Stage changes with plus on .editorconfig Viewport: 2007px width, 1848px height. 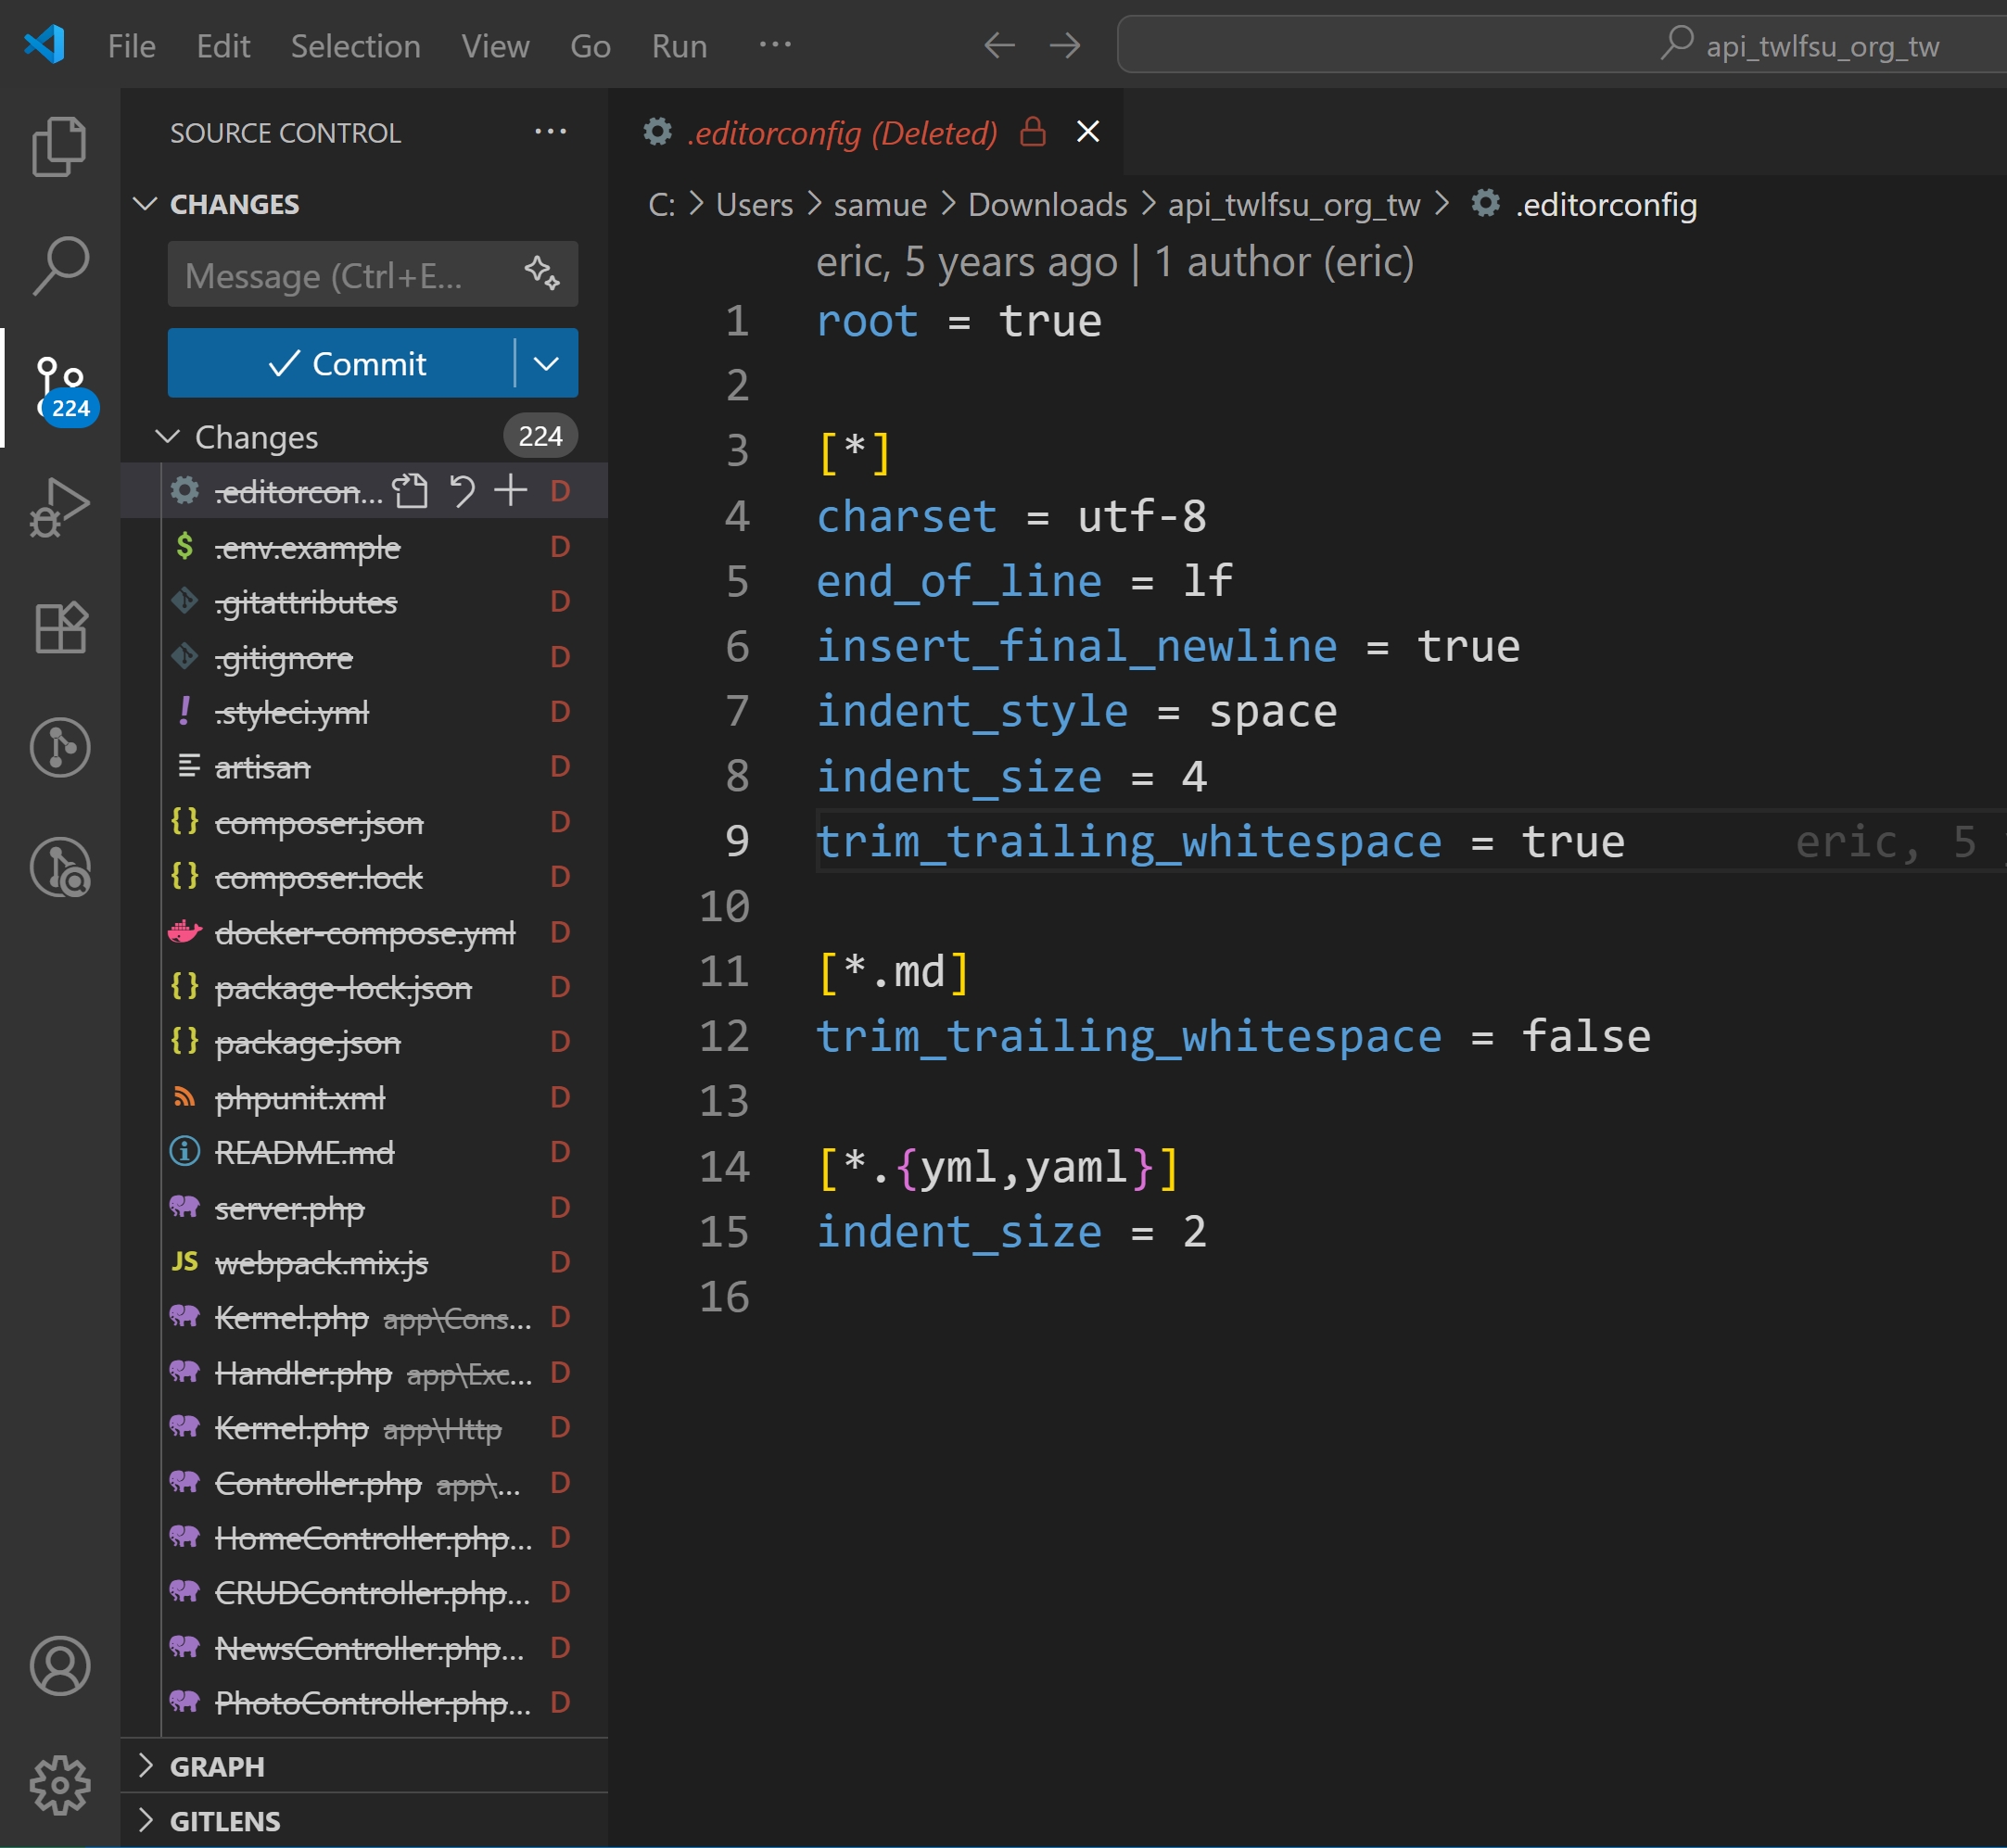click(x=511, y=490)
